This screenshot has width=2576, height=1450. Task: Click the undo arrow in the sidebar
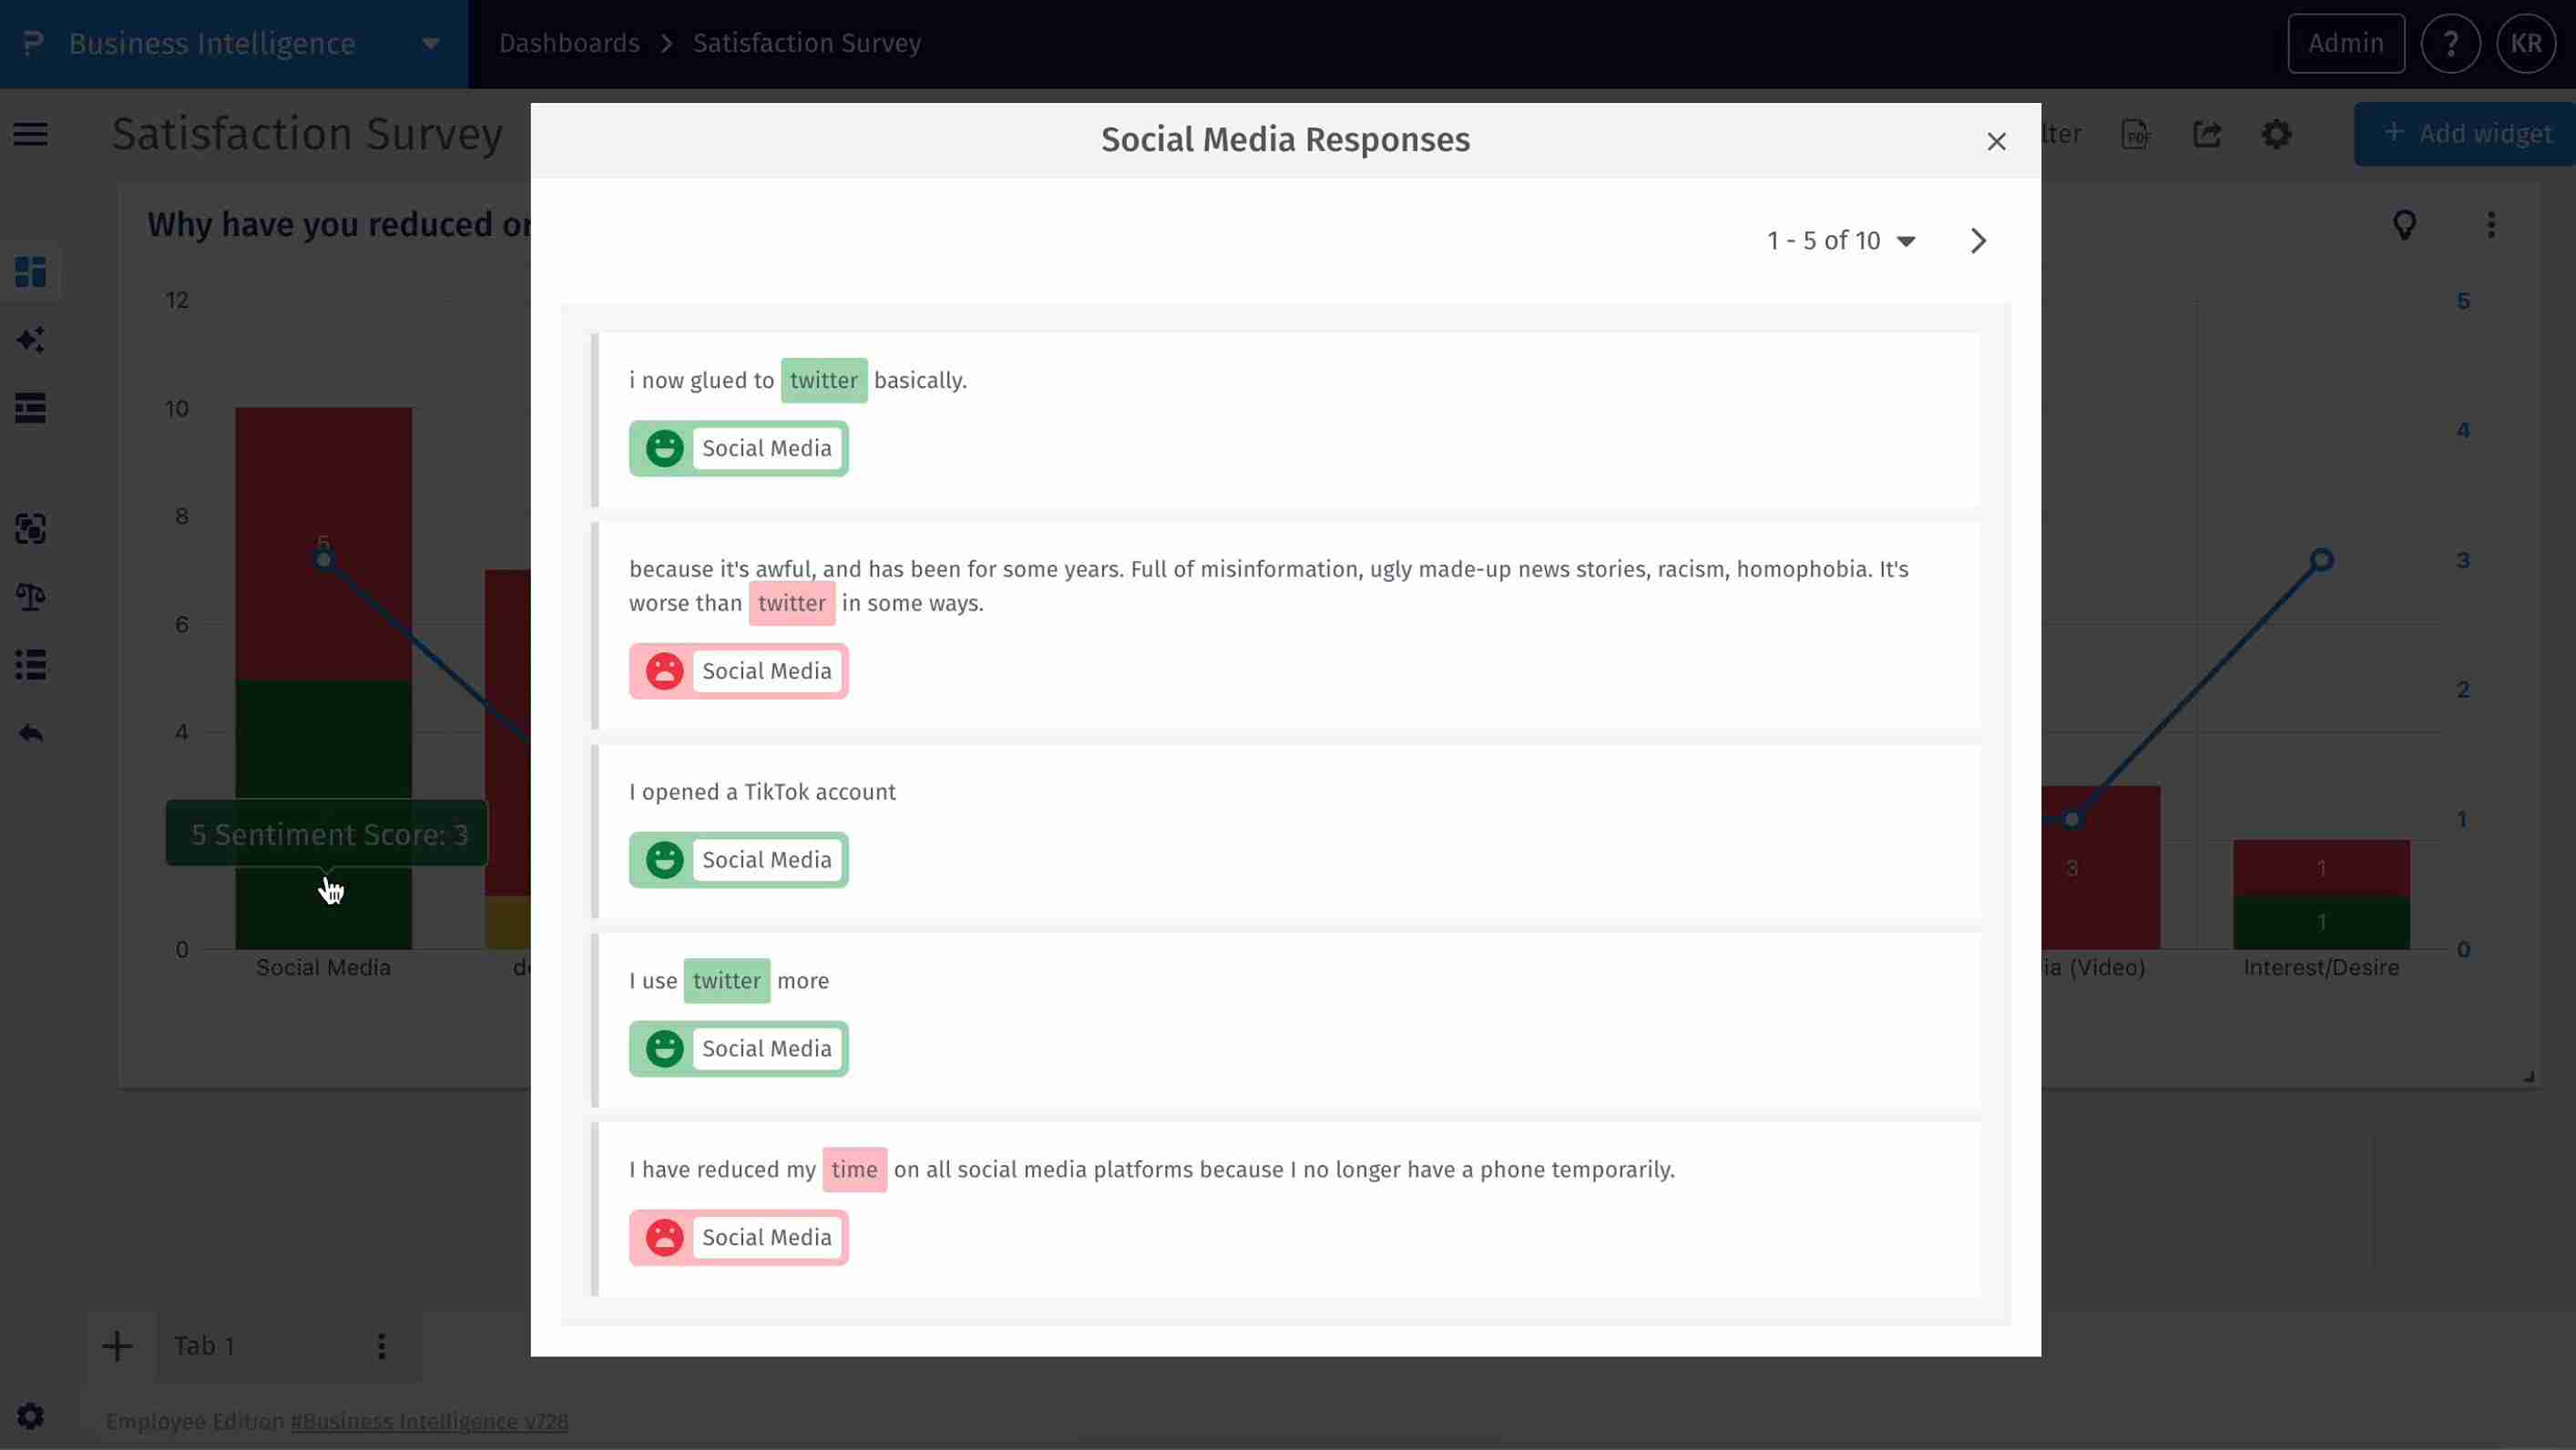pos(30,732)
